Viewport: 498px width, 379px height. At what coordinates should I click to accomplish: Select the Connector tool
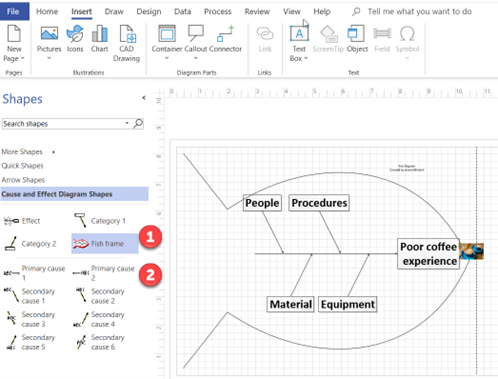[225, 39]
